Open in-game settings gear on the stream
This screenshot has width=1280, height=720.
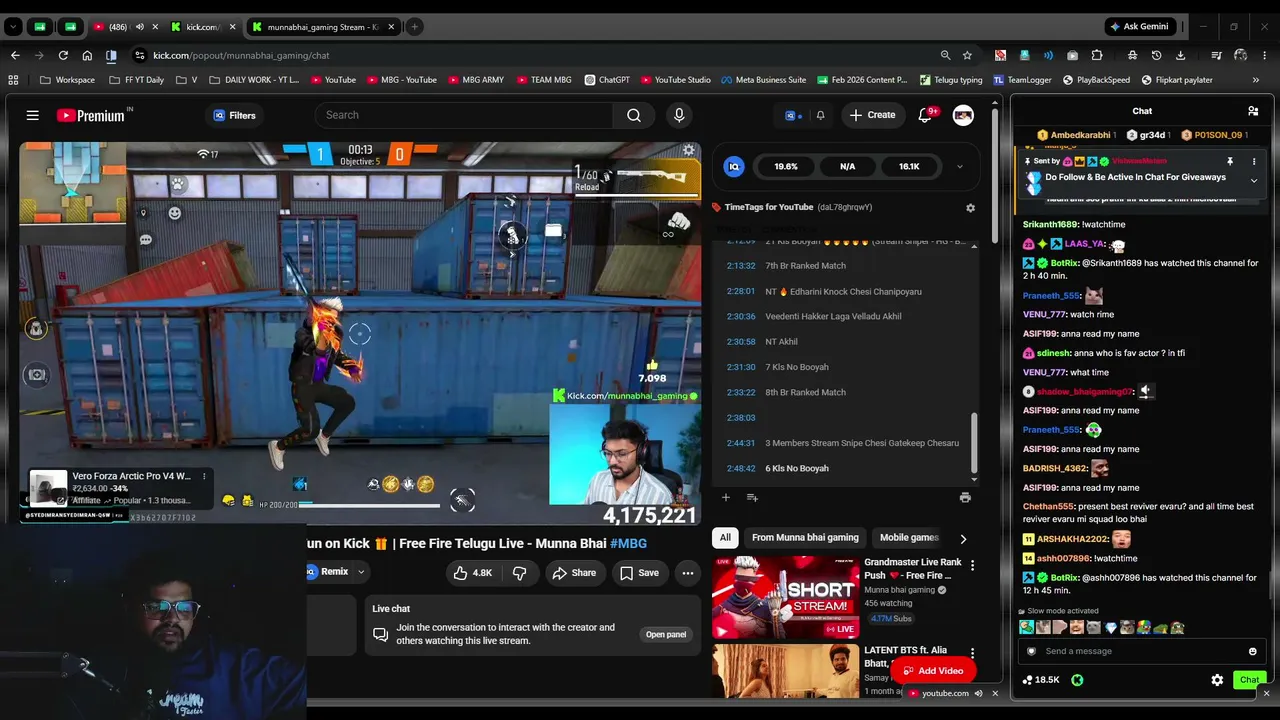tap(688, 151)
